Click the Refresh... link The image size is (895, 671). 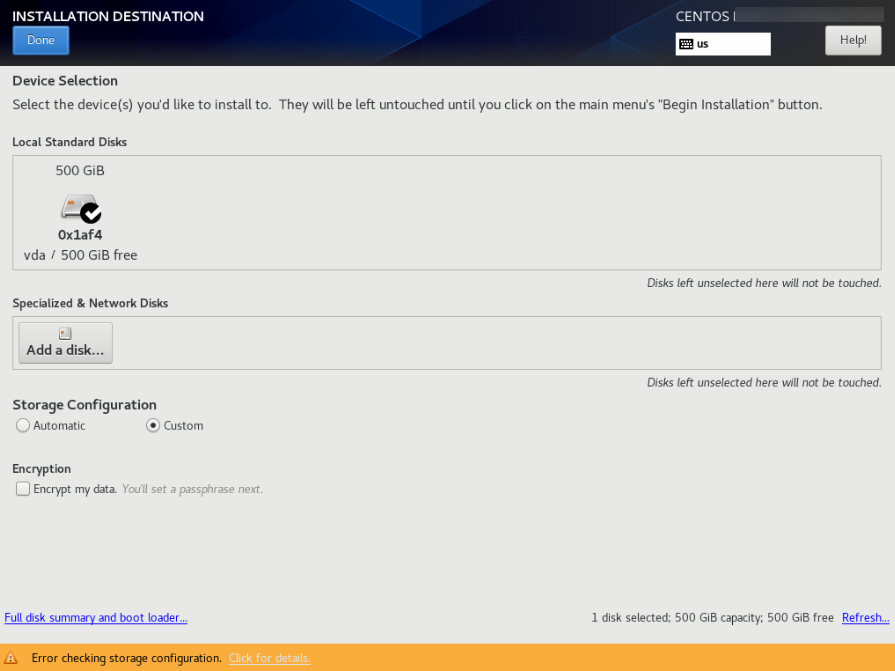pyautogui.click(x=865, y=617)
